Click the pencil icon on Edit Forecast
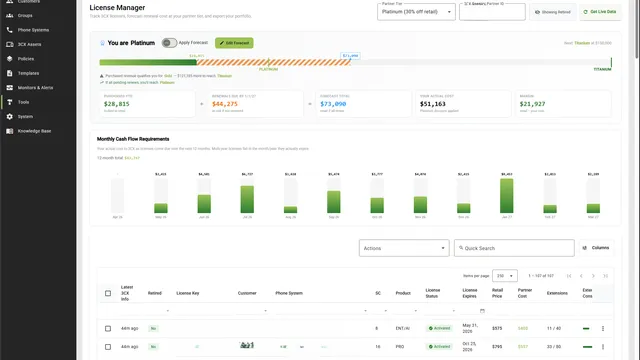The height and width of the screenshot is (360, 640). (x=222, y=43)
